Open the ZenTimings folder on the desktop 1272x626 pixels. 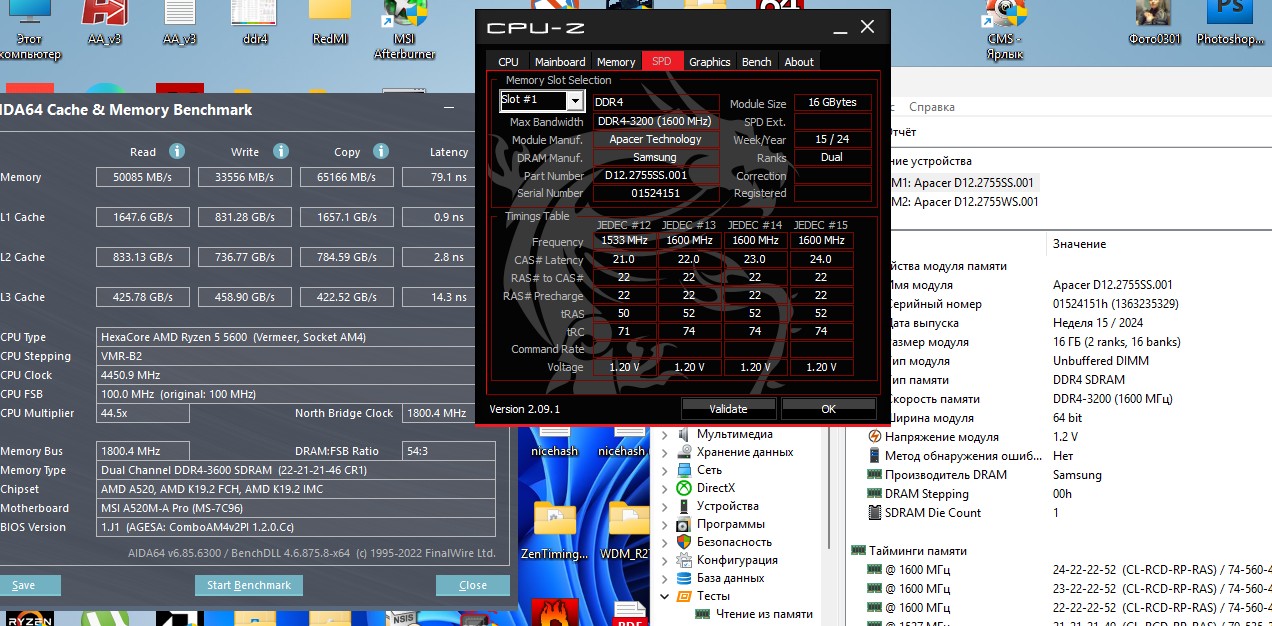click(x=554, y=531)
